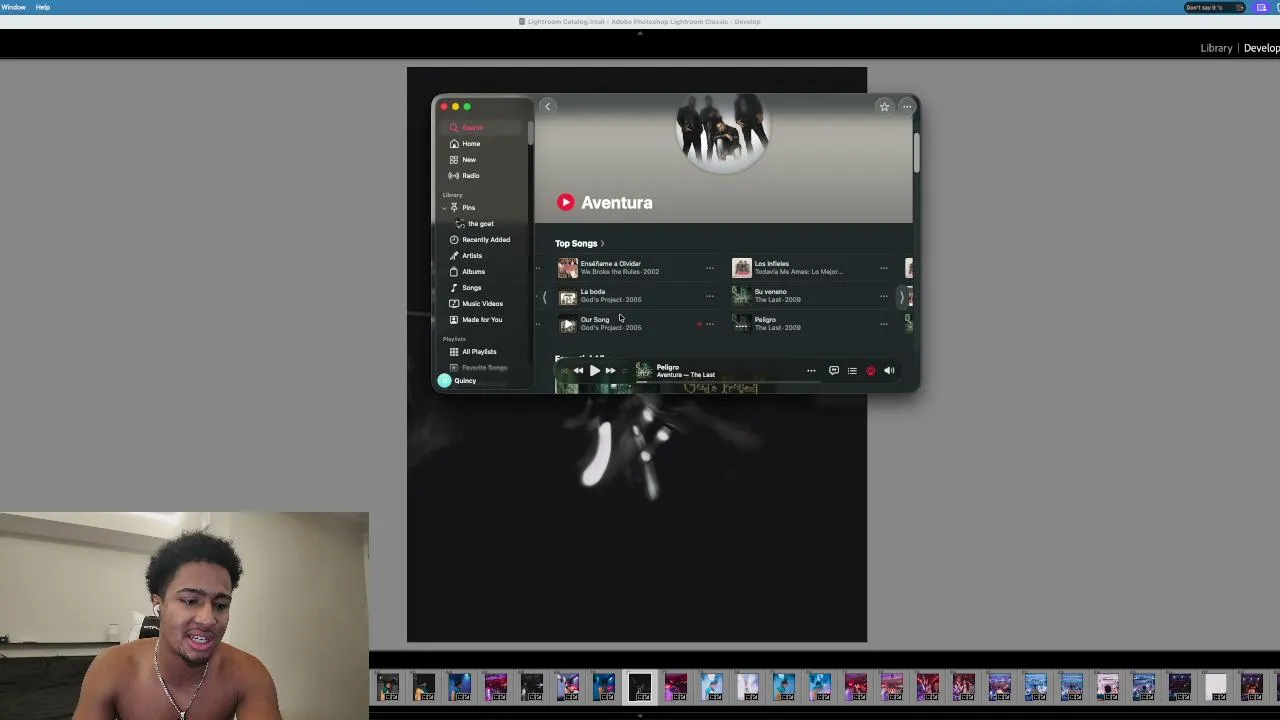Open more options for Our Song
The width and height of the screenshot is (1280, 720).
[x=710, y=324]
